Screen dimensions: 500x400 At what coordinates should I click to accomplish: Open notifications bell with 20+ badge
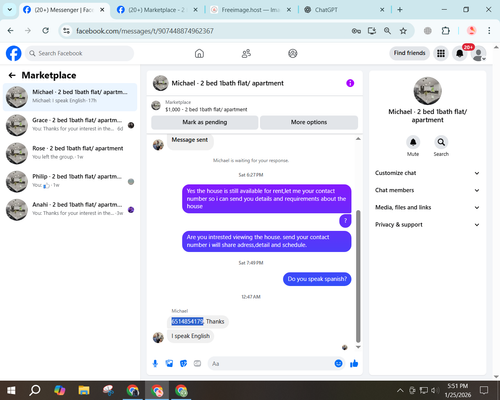point(460,53)
